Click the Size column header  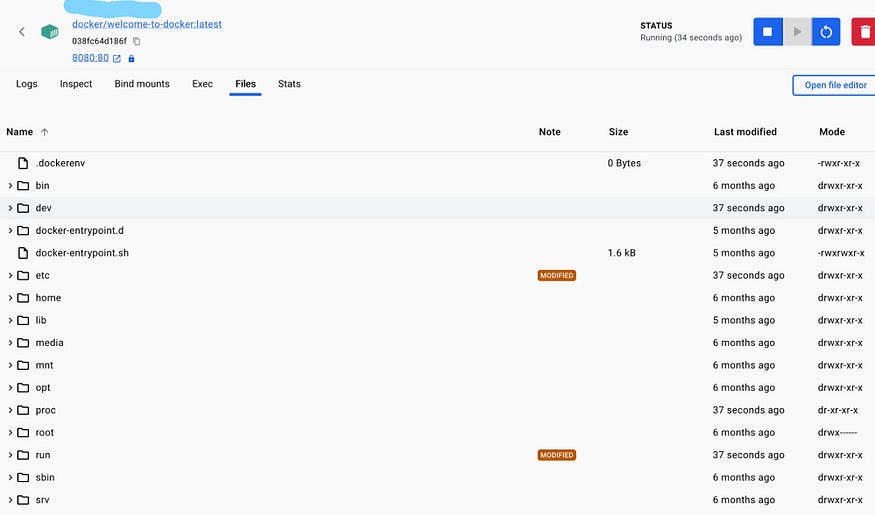(x=618, y=132)
